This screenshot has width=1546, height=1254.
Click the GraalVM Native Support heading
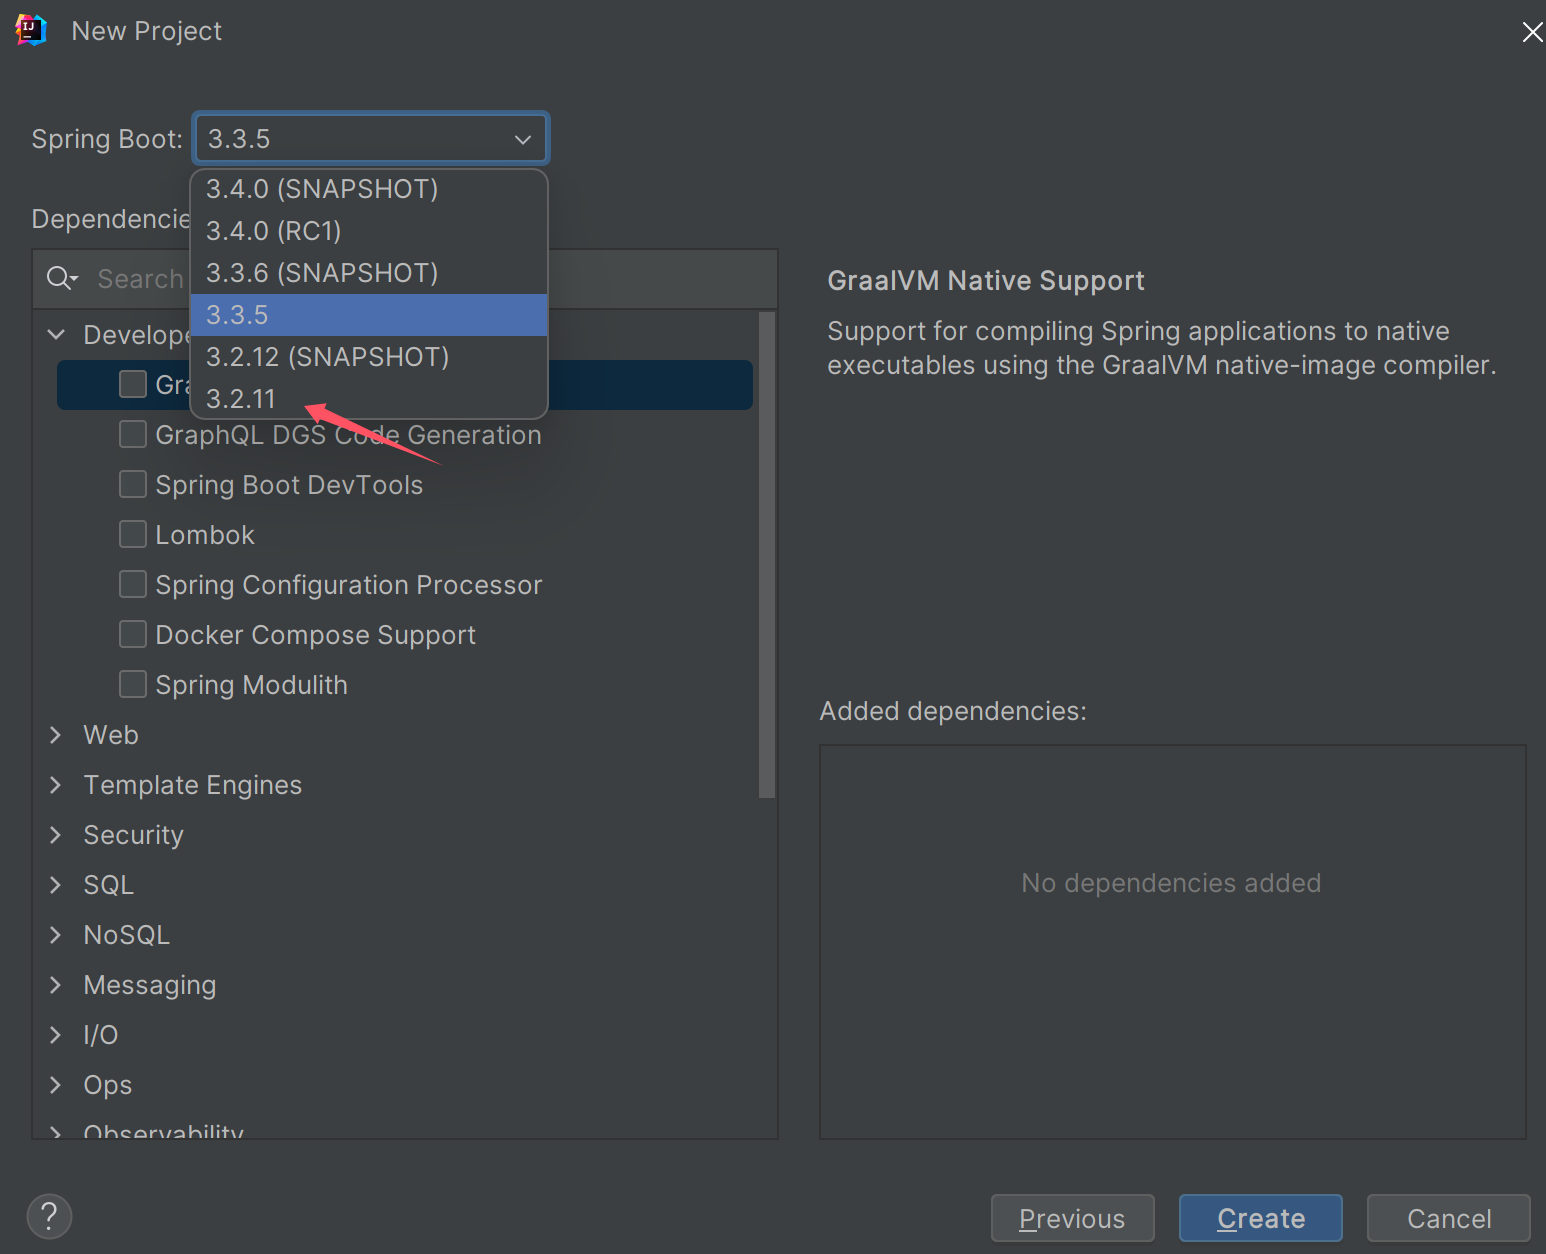(986, 281)
